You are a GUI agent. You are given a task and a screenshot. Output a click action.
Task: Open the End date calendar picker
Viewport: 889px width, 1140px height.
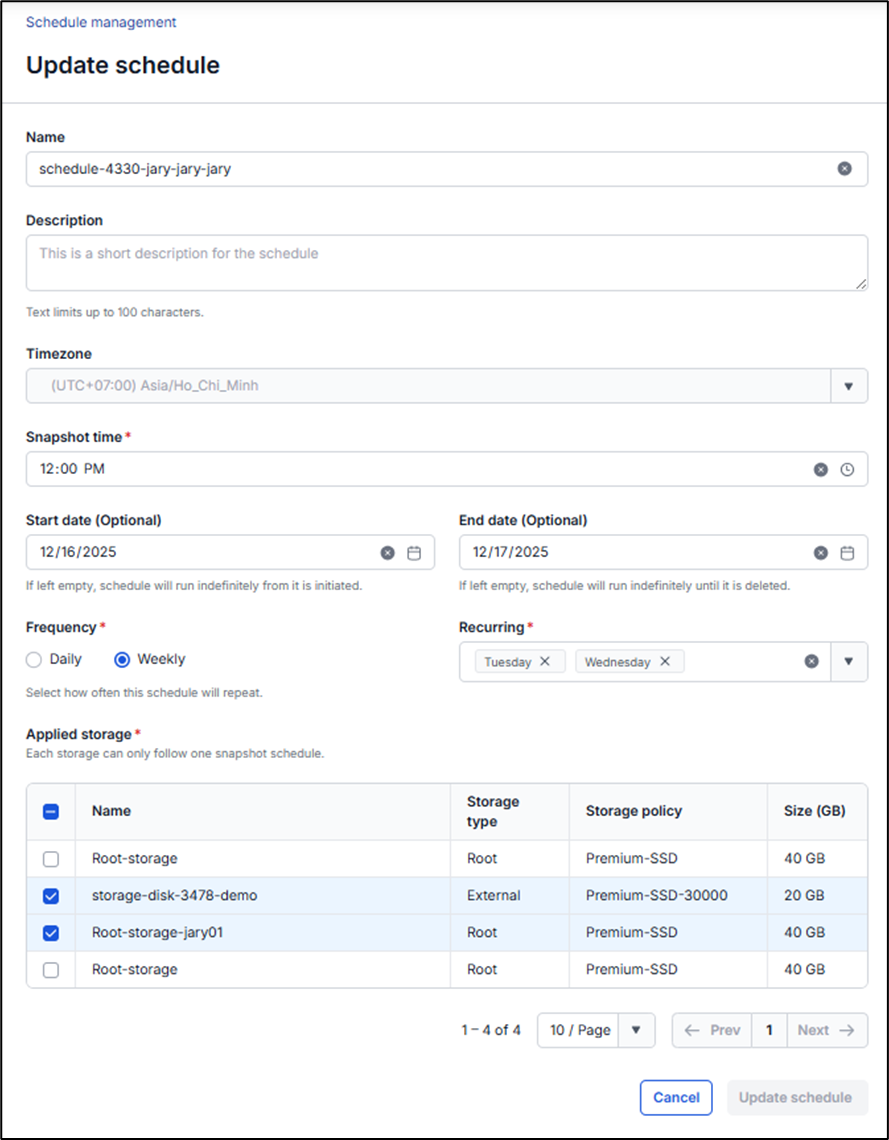847,552
